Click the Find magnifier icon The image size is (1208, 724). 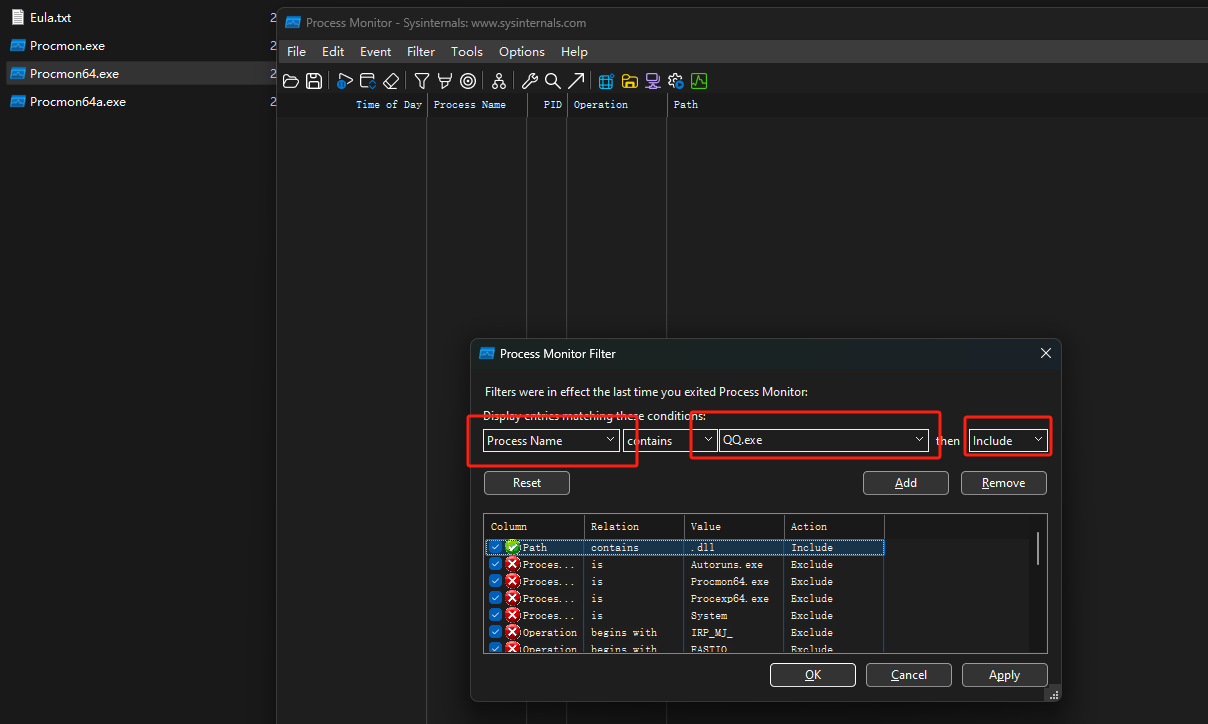coord(552,81)
